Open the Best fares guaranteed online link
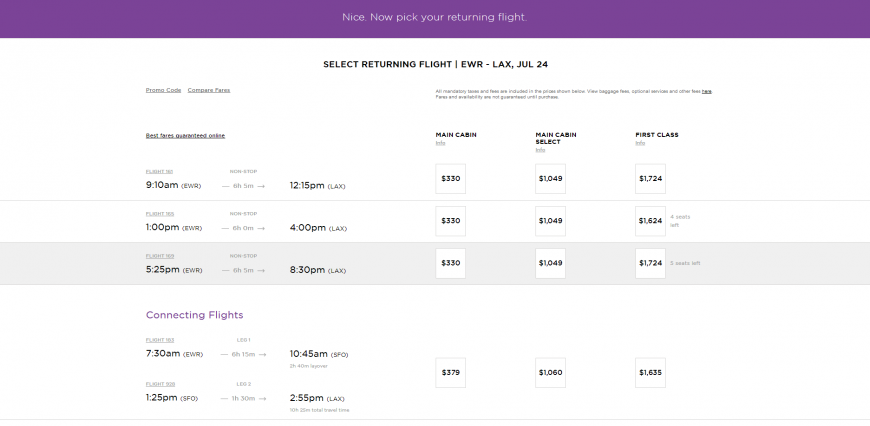This screenshot has width=870, height=426. (x=185, y=135)
